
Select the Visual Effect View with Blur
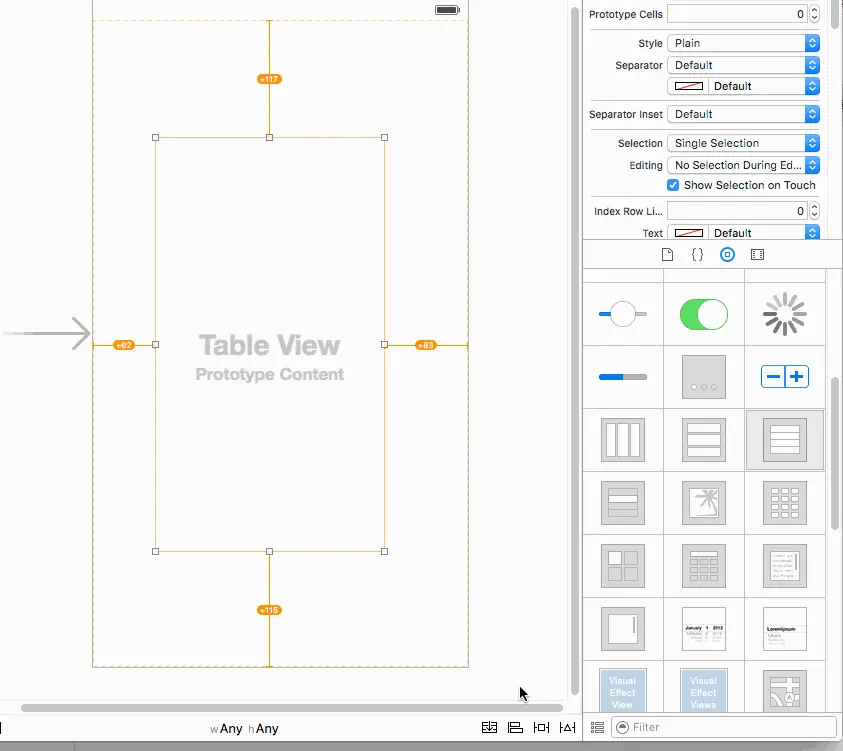click(623, 691)
